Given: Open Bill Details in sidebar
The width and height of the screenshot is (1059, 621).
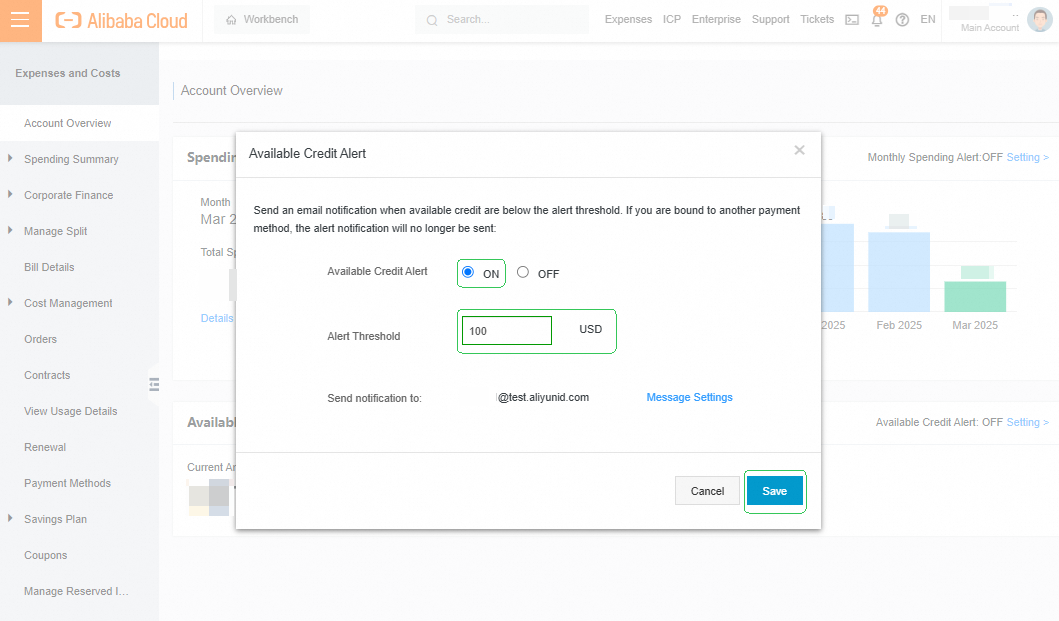Looking at the screenshot, I should [49, 267].
